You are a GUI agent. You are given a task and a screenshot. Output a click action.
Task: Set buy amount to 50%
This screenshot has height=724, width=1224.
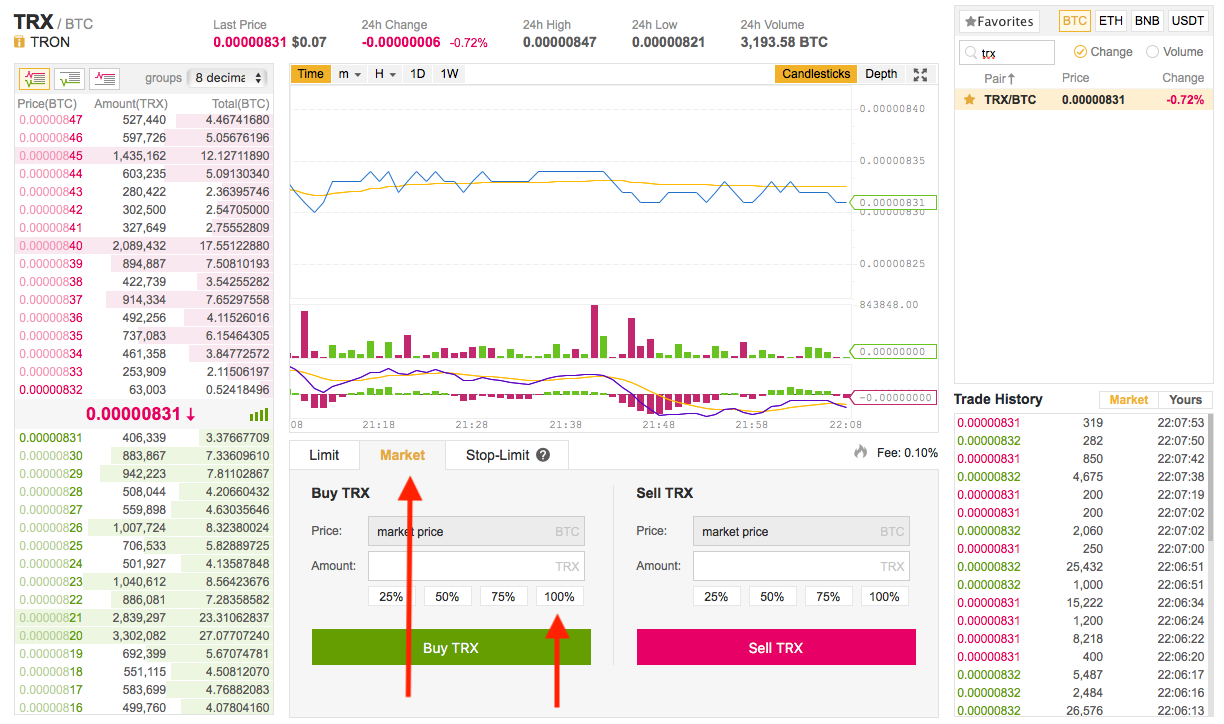point(447,596)
